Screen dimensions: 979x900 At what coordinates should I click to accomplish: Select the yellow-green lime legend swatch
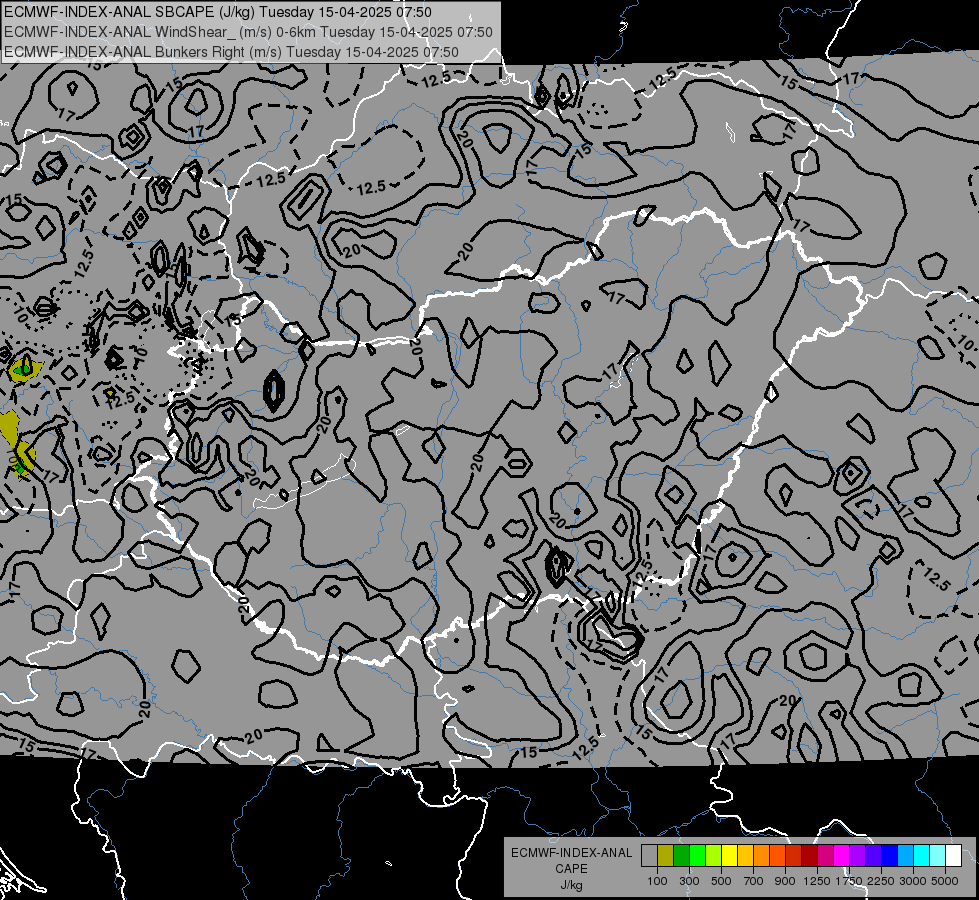pos(713,856)
